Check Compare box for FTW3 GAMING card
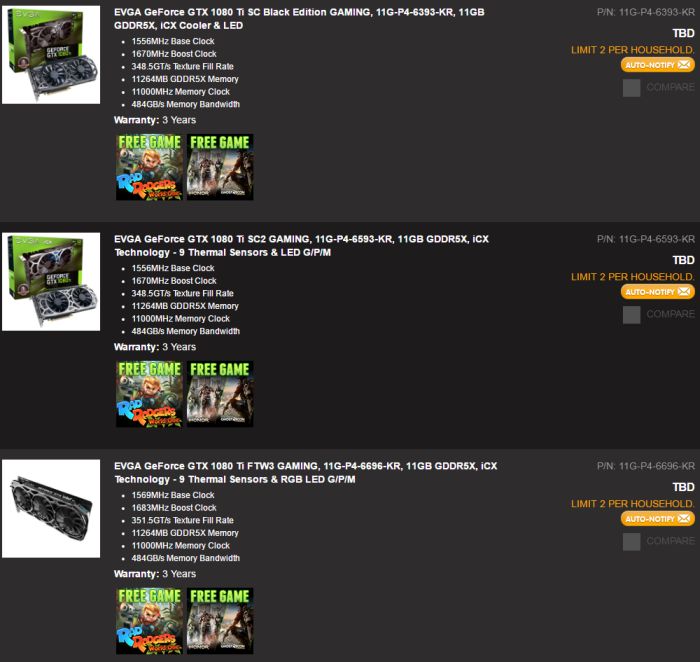700x662 pixels. pos(631,542)
